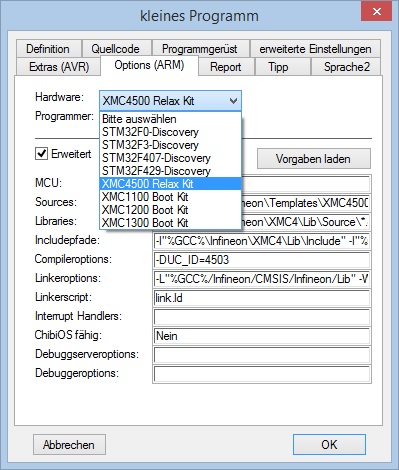
Task: Switch to the Programmgerüst tab
Action: point(200,49)
